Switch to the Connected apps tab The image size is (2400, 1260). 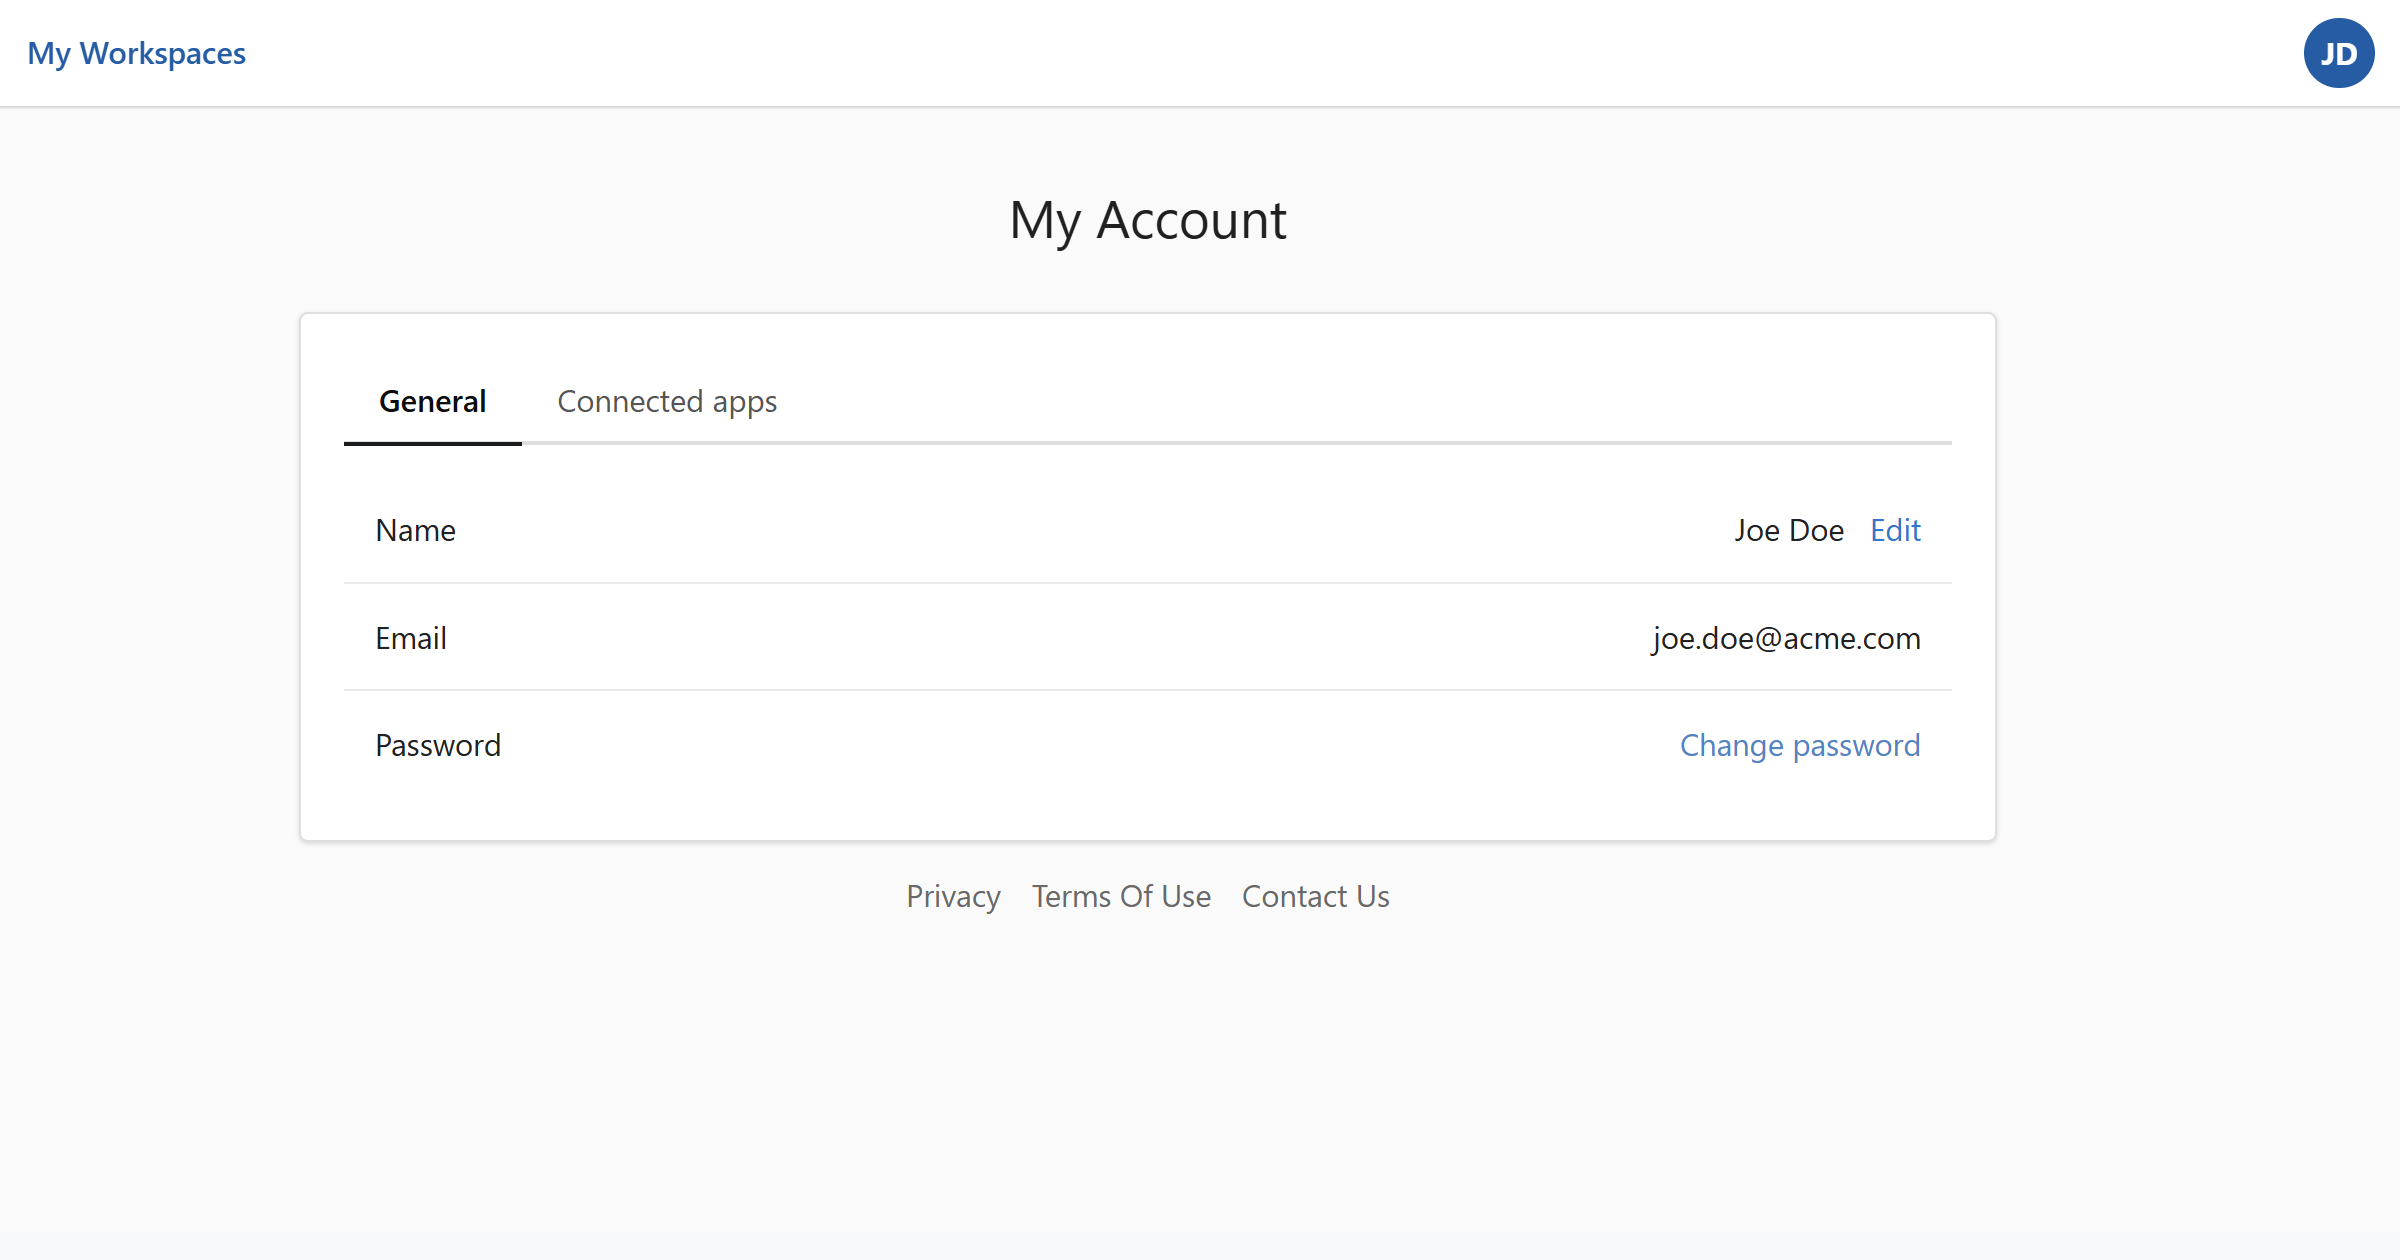[667, 402]
